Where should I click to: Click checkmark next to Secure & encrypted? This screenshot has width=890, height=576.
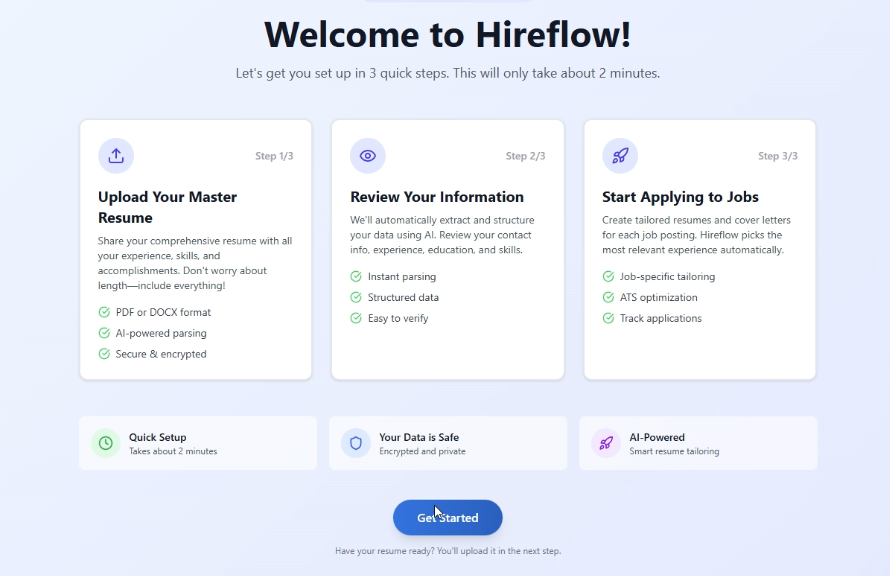tap(104, 354)
